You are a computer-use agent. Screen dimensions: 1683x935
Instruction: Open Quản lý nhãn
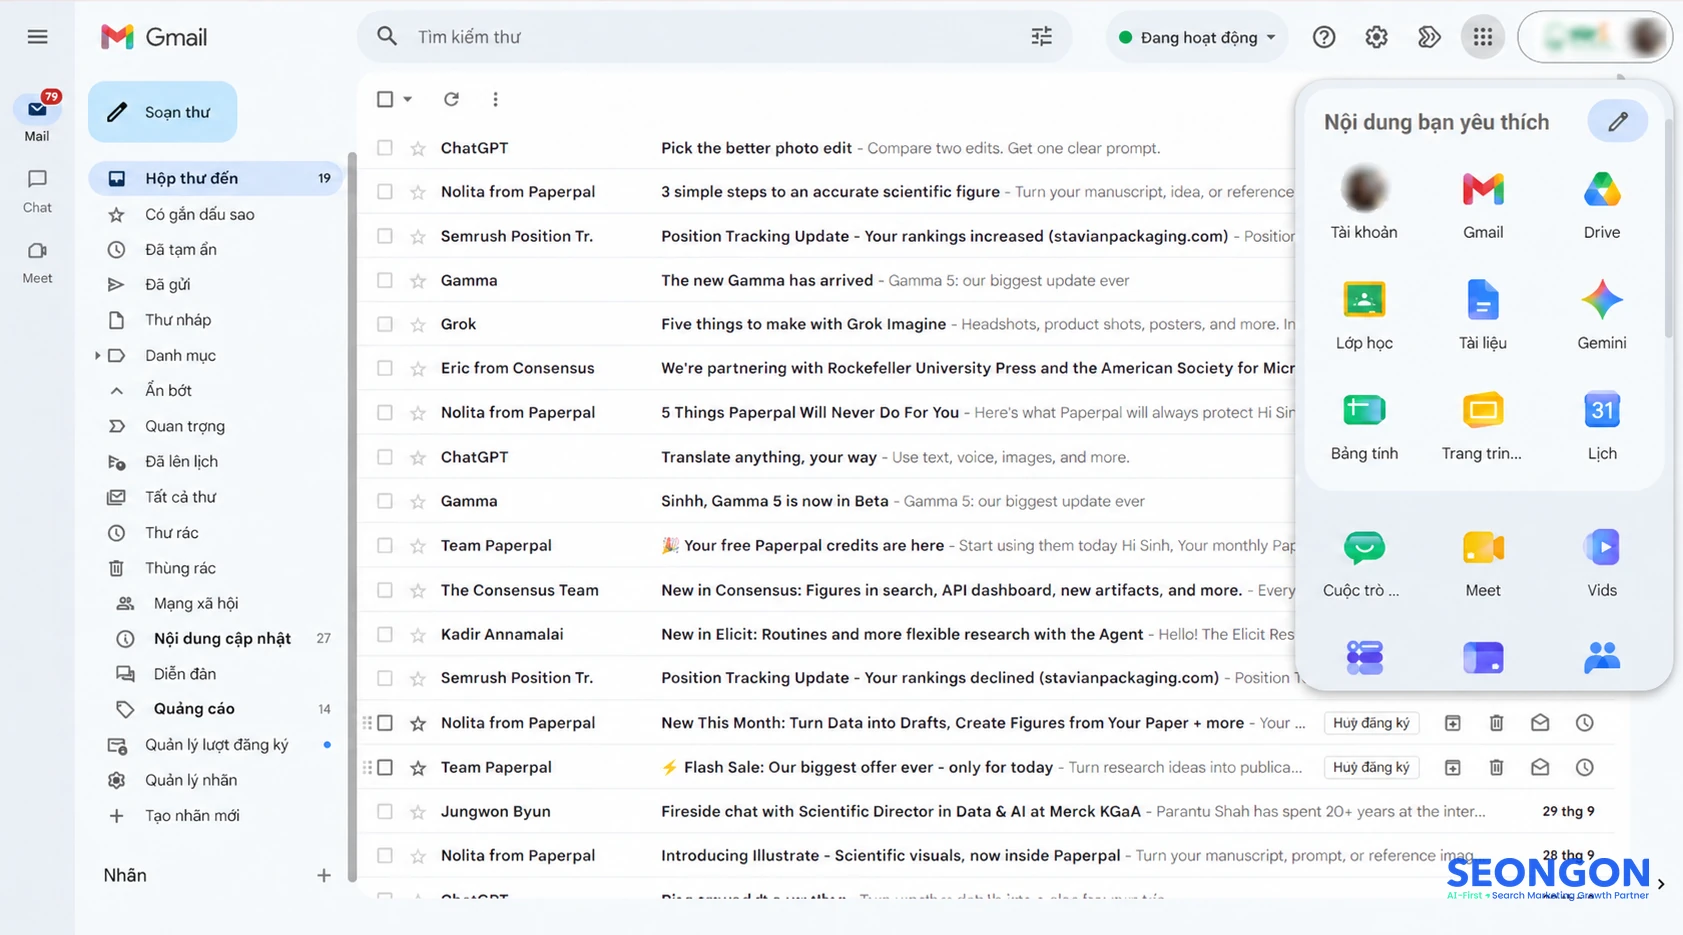click(x=191, y=780)
